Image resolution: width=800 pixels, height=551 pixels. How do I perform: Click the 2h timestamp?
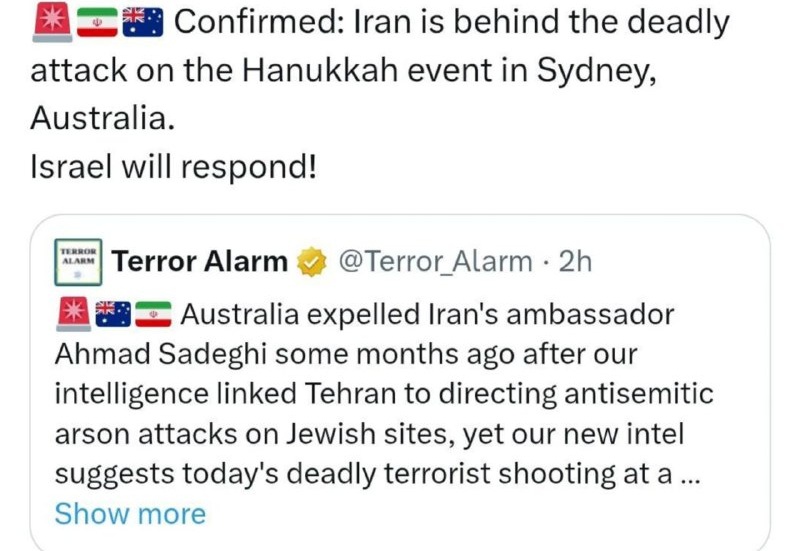coord(575,263)
